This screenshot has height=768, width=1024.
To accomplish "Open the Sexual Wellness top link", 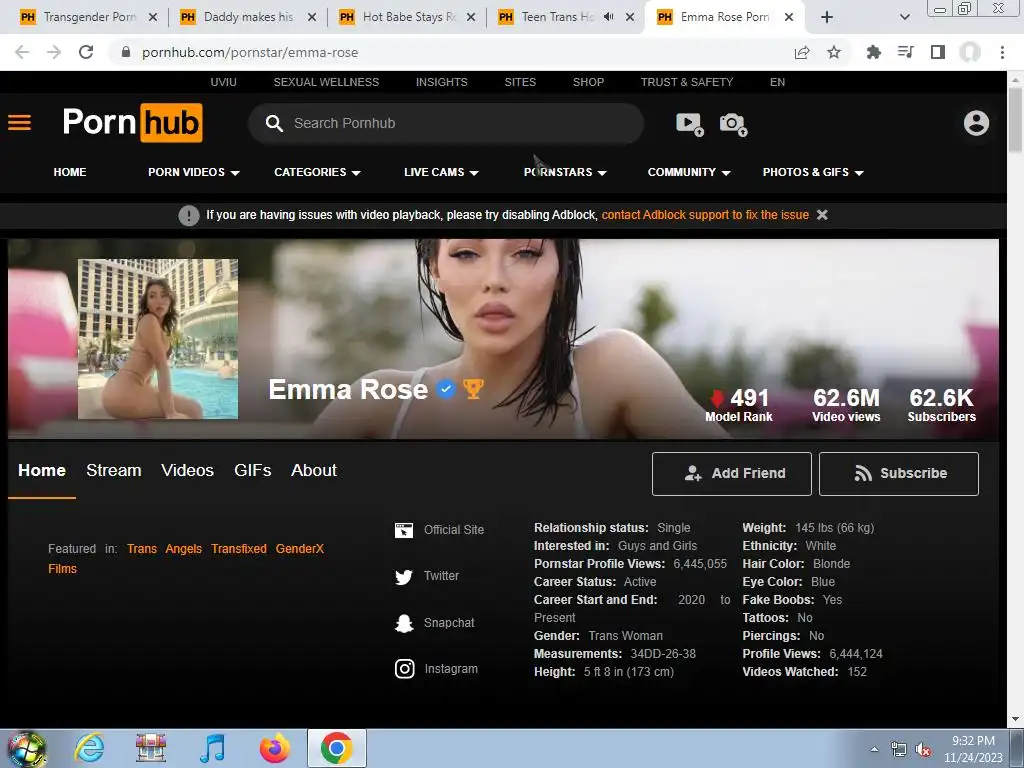I will point(326,82).
